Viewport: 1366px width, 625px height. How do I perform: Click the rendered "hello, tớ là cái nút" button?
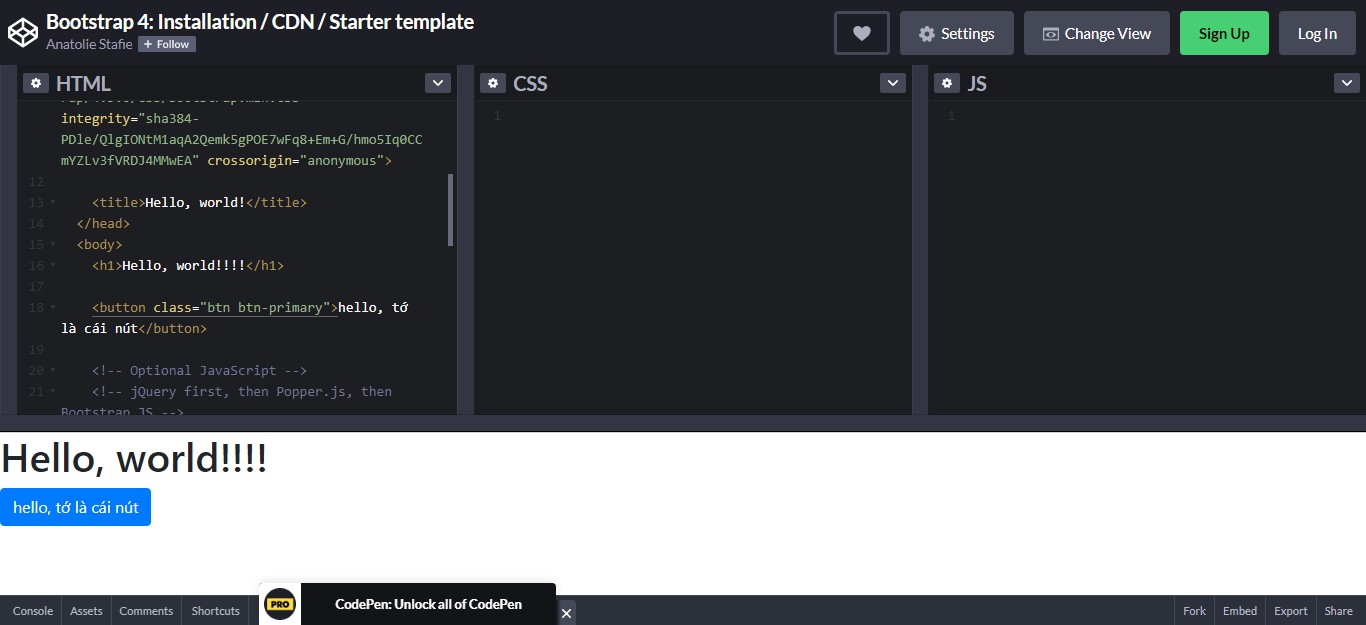point(75,507)
